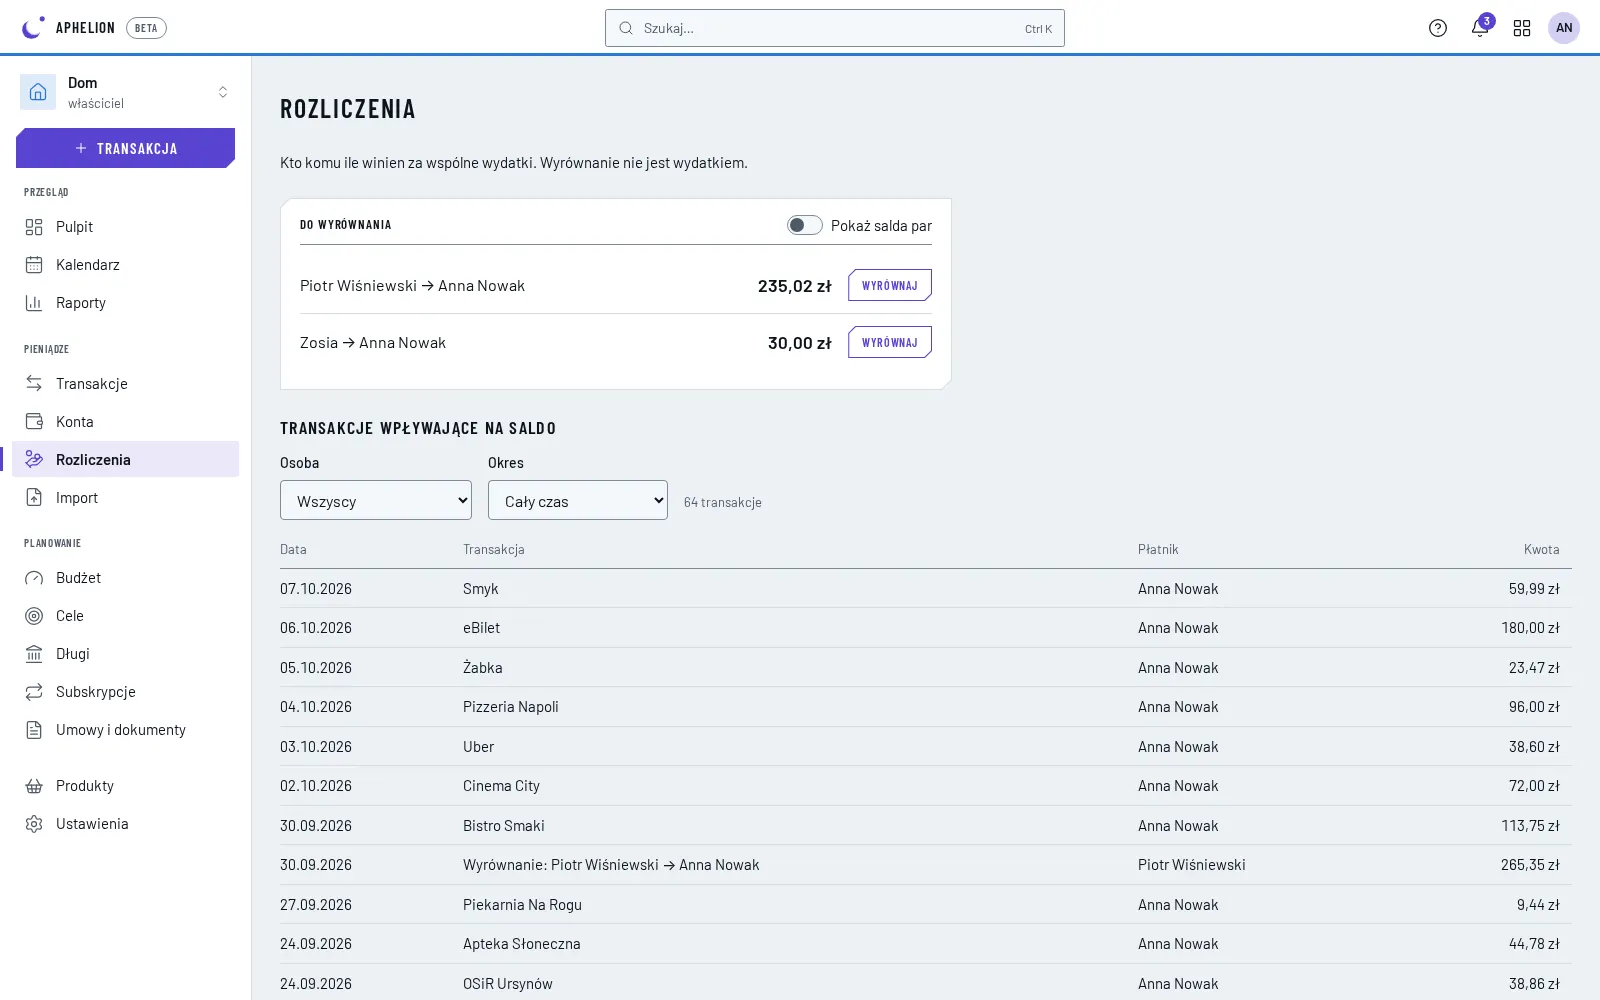Click the Aphelion moon logo
This screenshot has width=1600, height=1000.
[33, 28]
